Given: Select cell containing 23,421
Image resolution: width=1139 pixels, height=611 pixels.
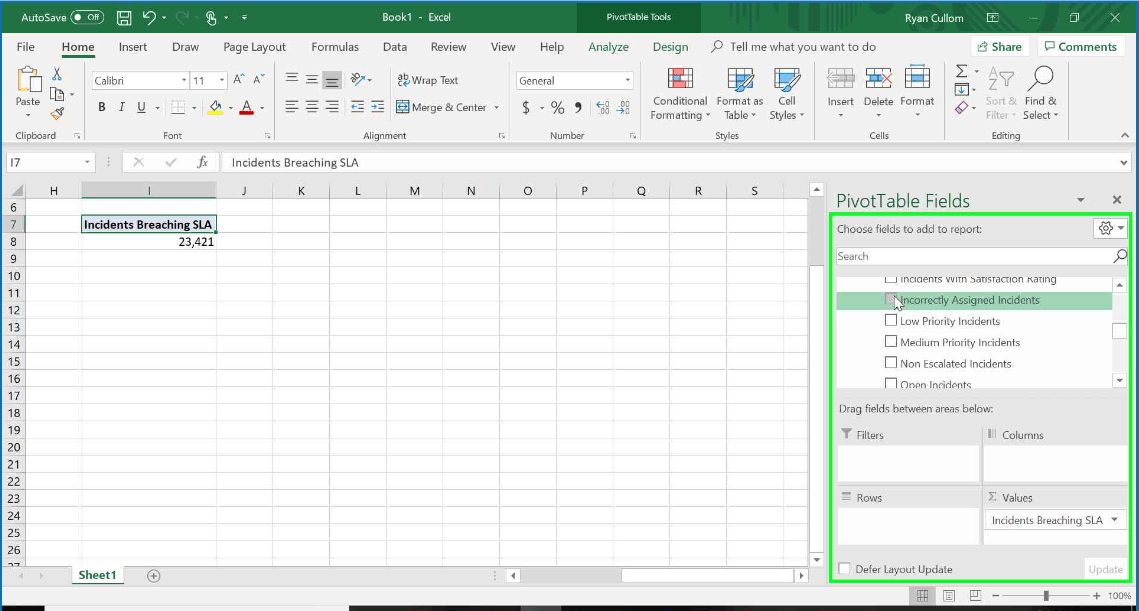Looking at the screenshot, I should coord(149,242).
